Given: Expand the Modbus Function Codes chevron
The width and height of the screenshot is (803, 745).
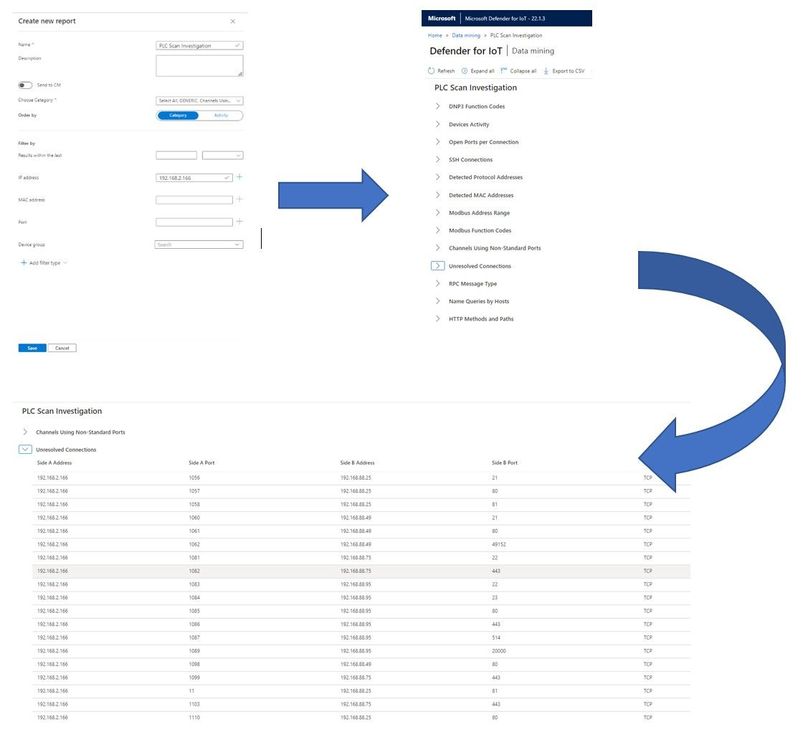Looking at the screenshot, I should [437, 230].
